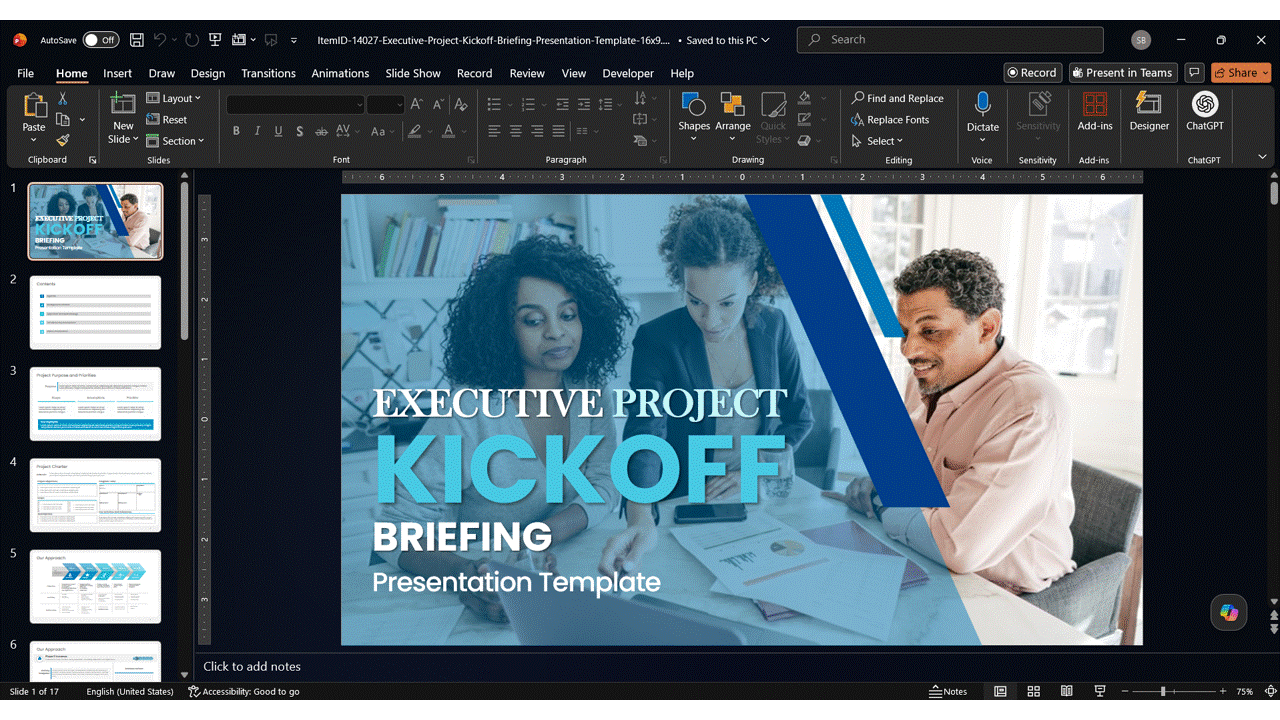Toggle Center text alignment
Image resolution: width=1280 pixels, height=720 pixels.
(516, 131)
